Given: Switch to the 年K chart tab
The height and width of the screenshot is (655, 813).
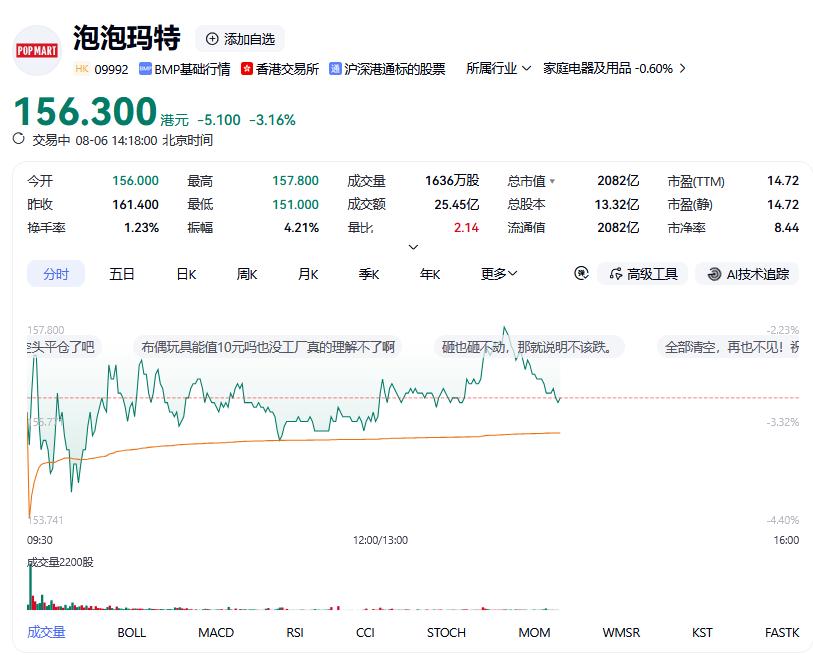Looking at the screenshot, I should 430,274.
